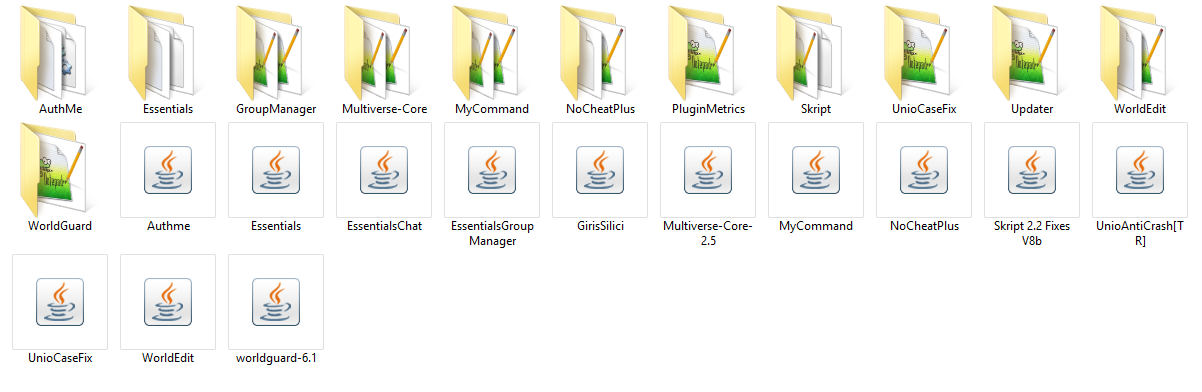Click the 'GroupManager' folder name label
Screen dimensions: 1202x392
coord(276,108)
